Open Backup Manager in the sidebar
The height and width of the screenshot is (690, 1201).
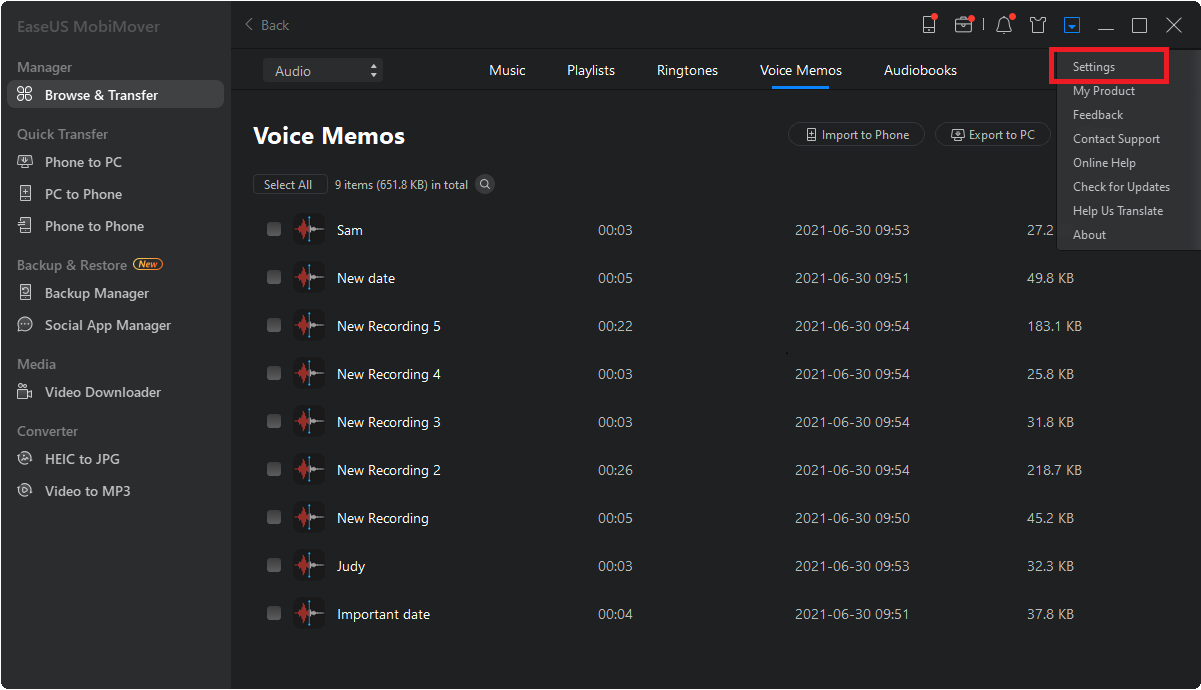96,293
